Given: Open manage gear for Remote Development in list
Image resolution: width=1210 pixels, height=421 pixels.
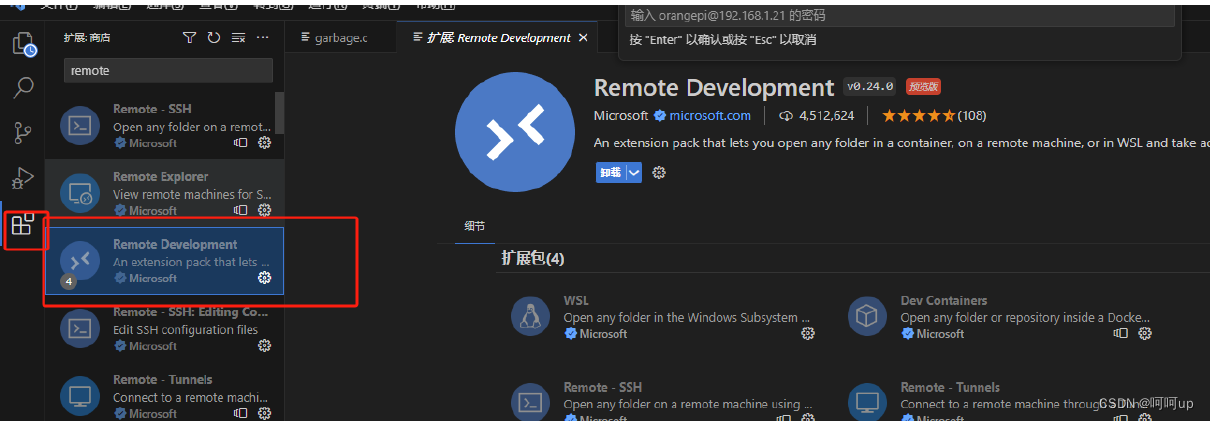Looking at the screenshot, I should click(x=265, y=278).
